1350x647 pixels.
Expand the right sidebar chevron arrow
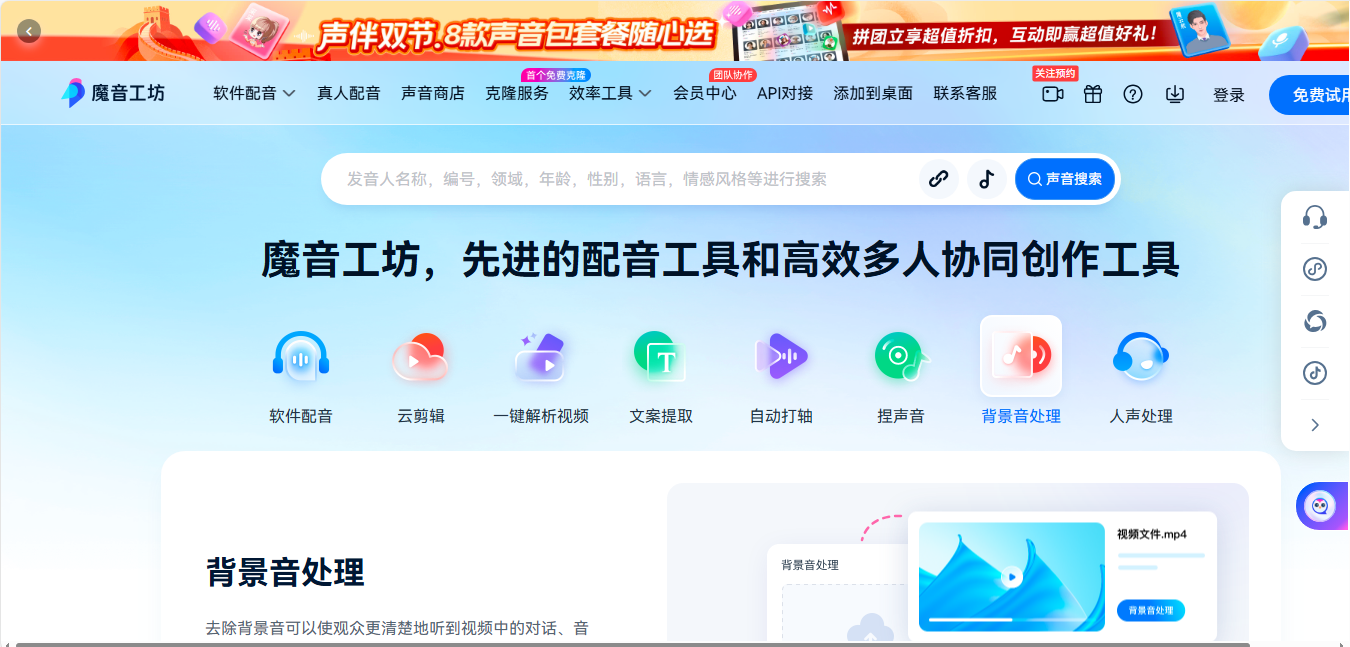1315,425
